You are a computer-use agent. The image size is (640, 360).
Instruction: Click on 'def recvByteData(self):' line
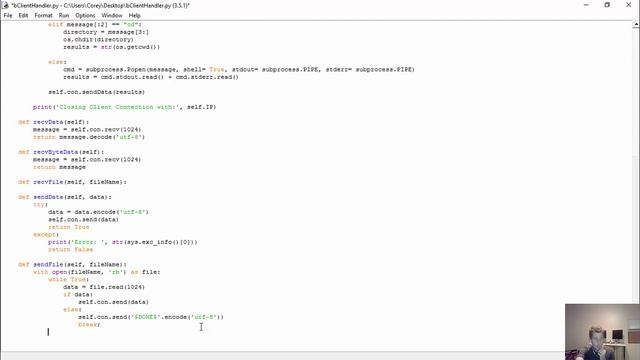point(61,152)
